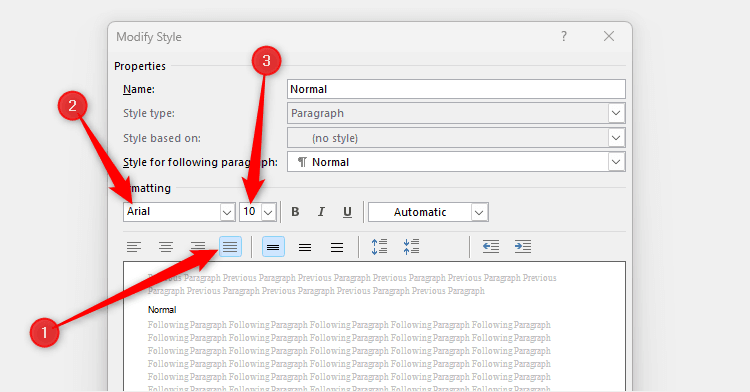Screen dimensions: 750x392
Task: Select align right paragraph icon
Action: pos(198,247)
